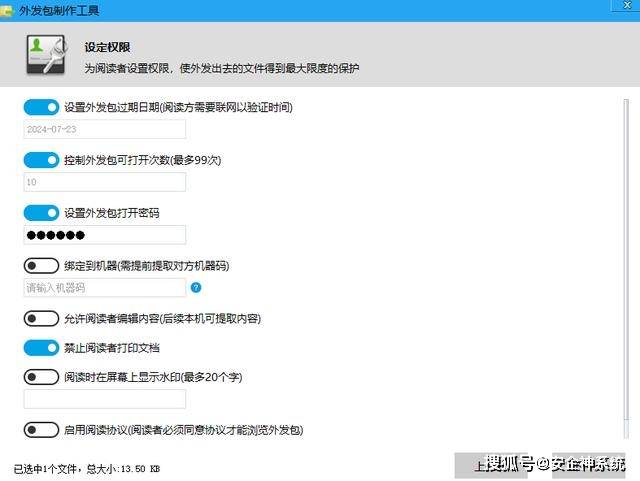Toggle the open password switch

pos(41,213)
